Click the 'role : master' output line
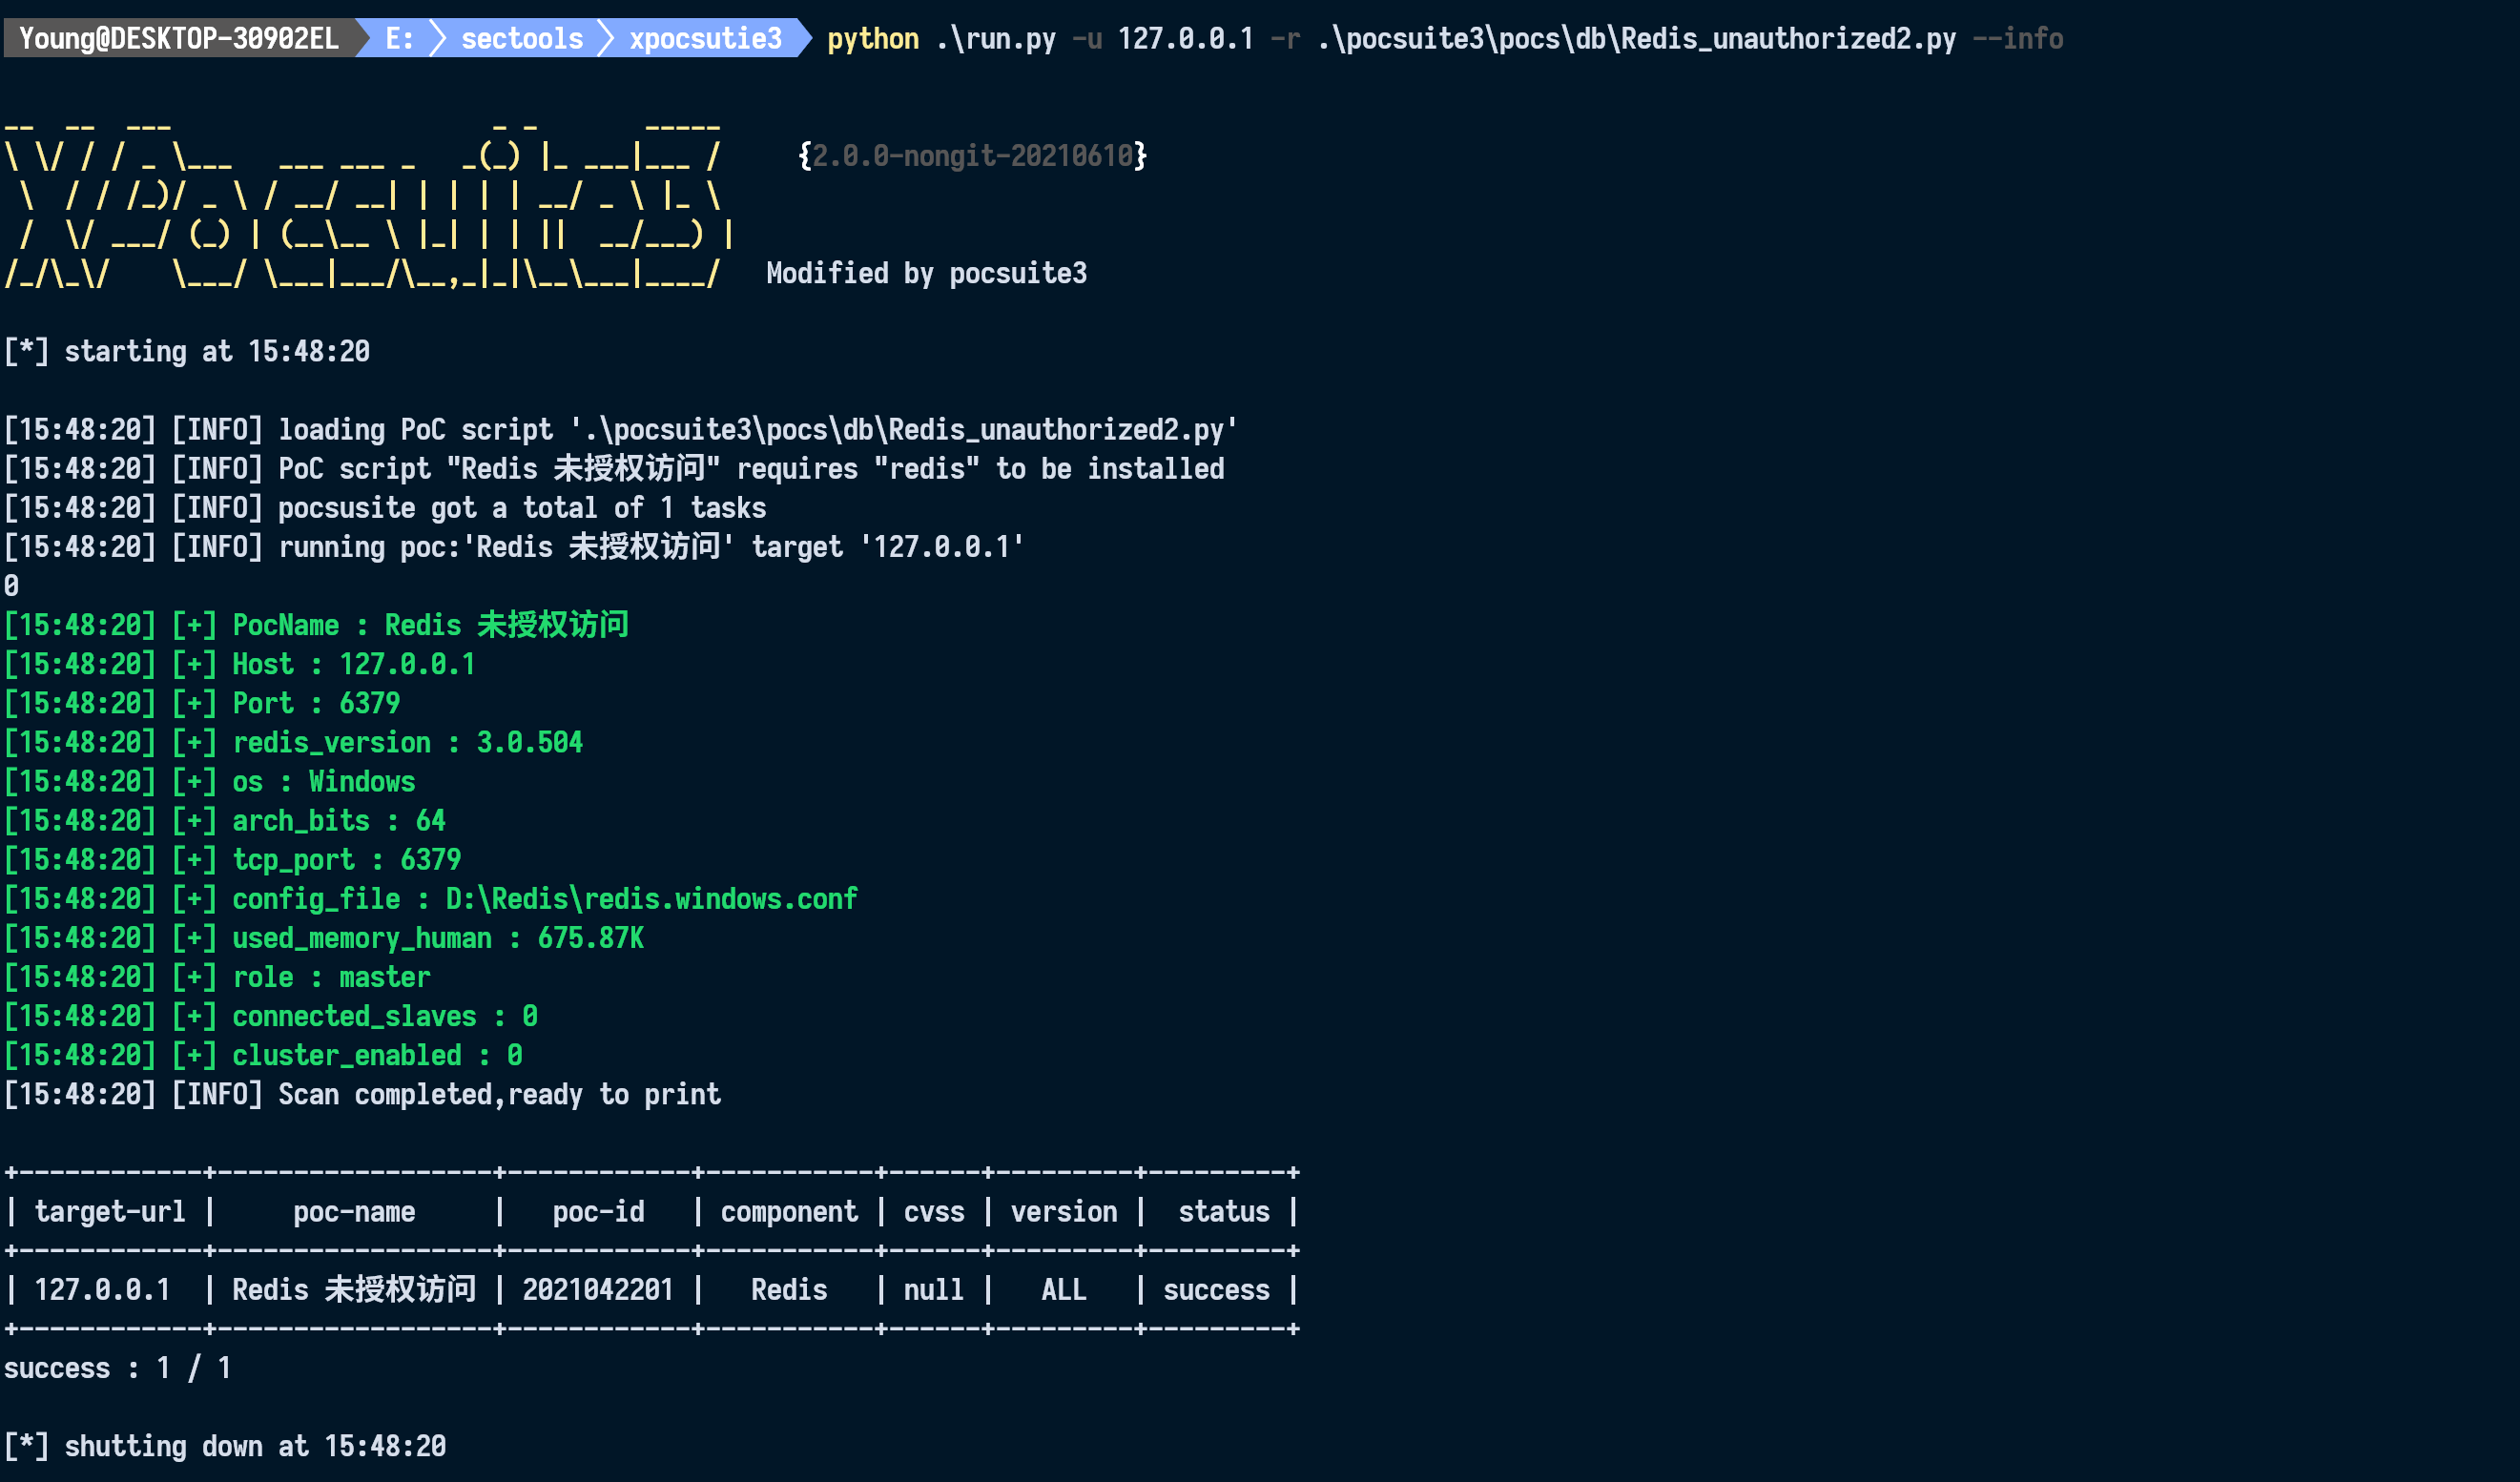Viewport: 2520px width, 1482px height. coord(331,977)
